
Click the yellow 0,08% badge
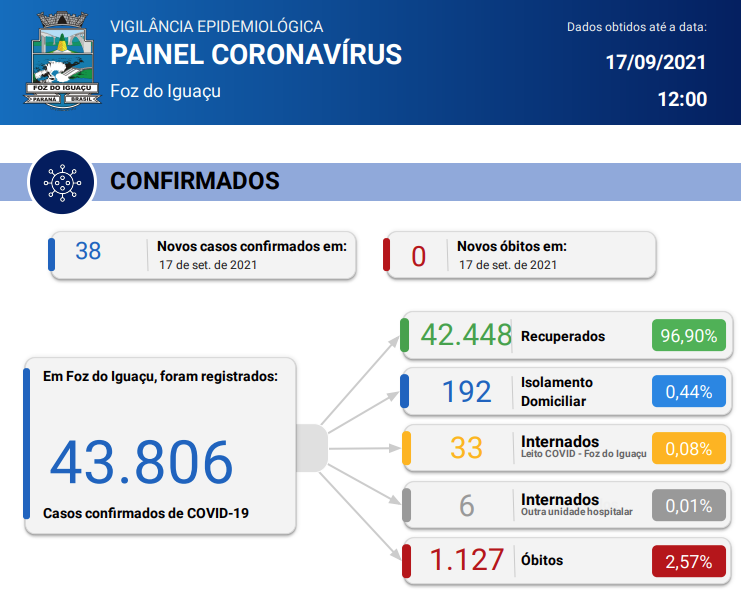(x=689, y=448)
